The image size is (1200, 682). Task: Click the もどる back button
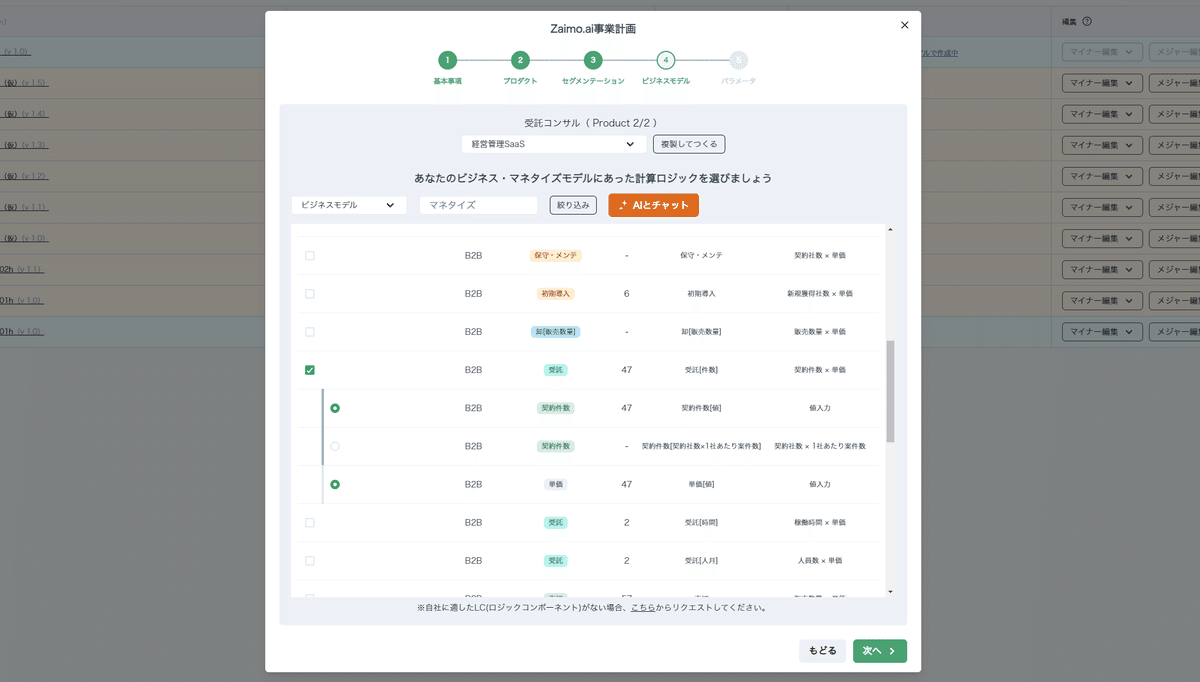click(822, 651)
